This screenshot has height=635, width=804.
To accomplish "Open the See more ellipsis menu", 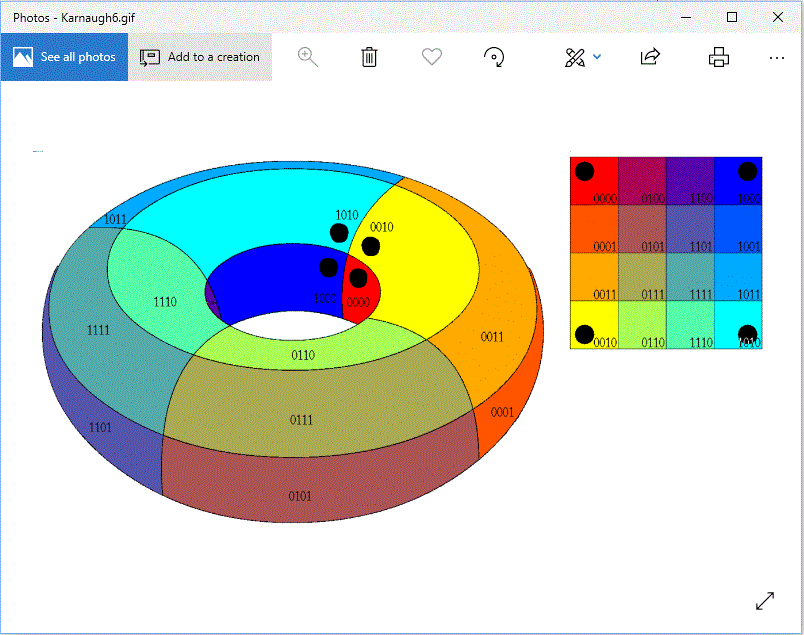I will tap(777, 58).
